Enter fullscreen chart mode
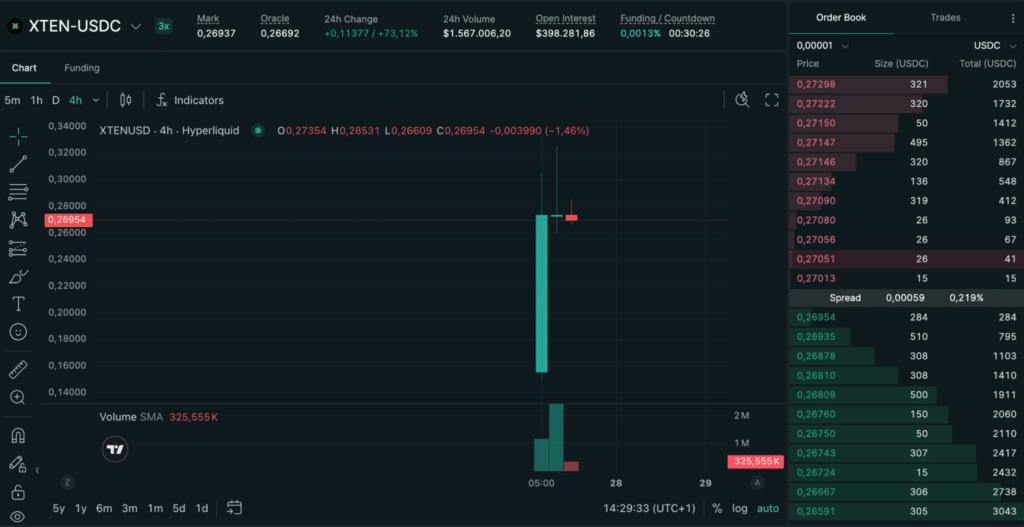1024x527 pixels. [772, 100]
